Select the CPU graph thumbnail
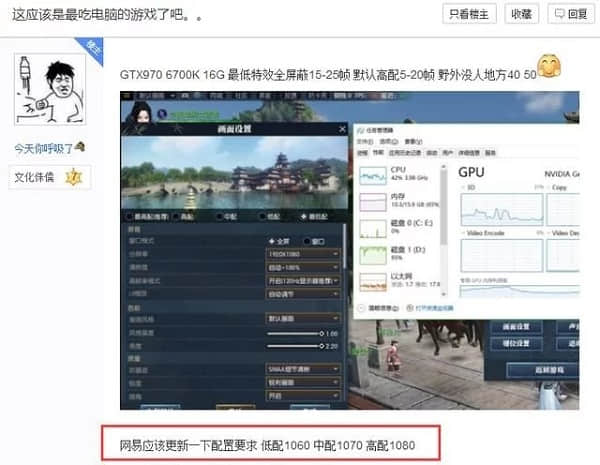Screen dimensions: 600x465 373,176
